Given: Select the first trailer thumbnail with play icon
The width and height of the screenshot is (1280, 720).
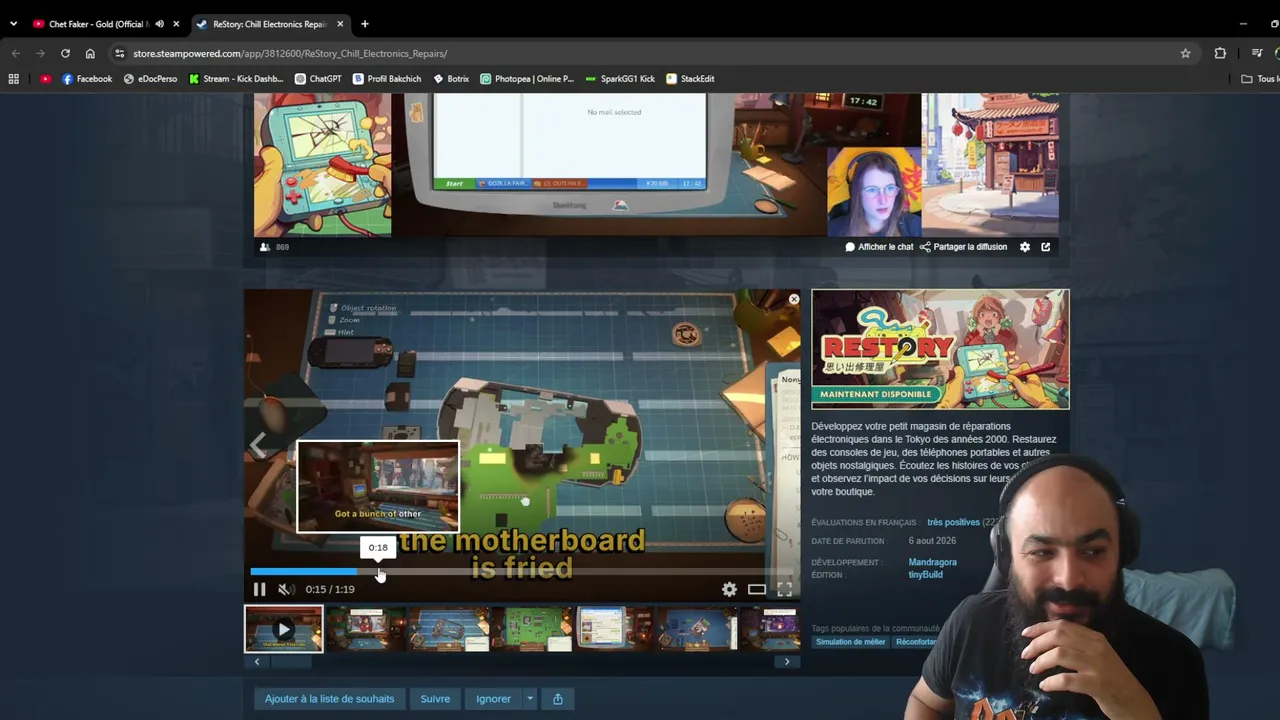Looking at the screenshot, I should point(284,629).
